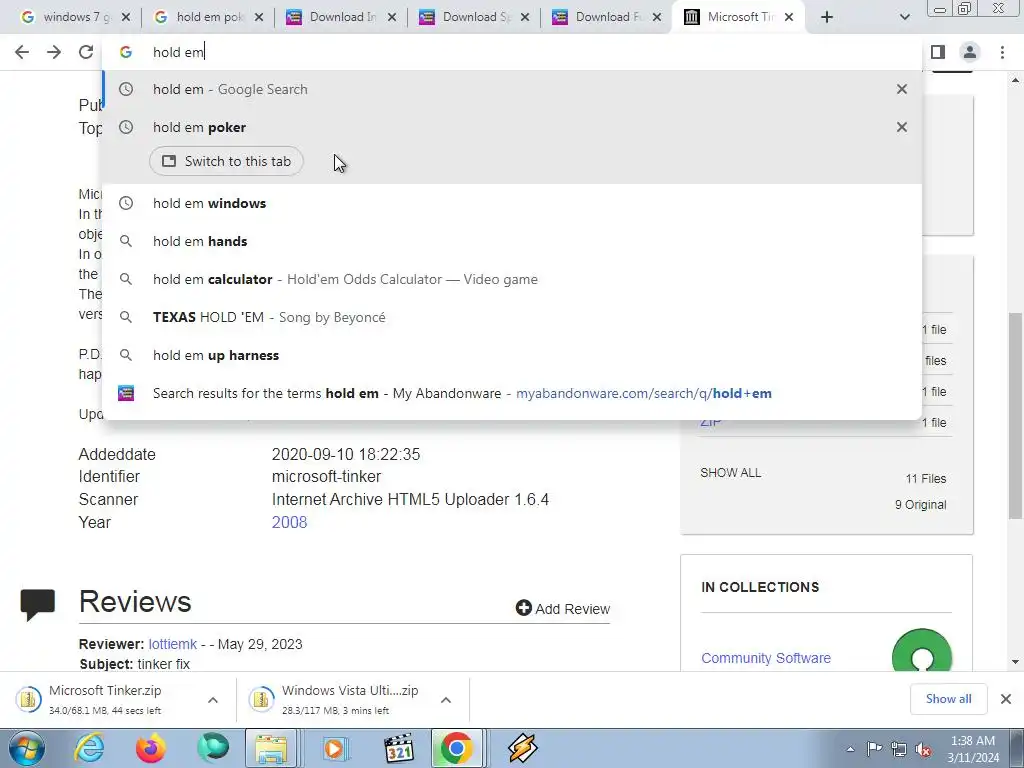Open the Chrome three-dot menu
This screenshot has width=1024, height=768.
pyautogui.click(x=1002, y=52)
